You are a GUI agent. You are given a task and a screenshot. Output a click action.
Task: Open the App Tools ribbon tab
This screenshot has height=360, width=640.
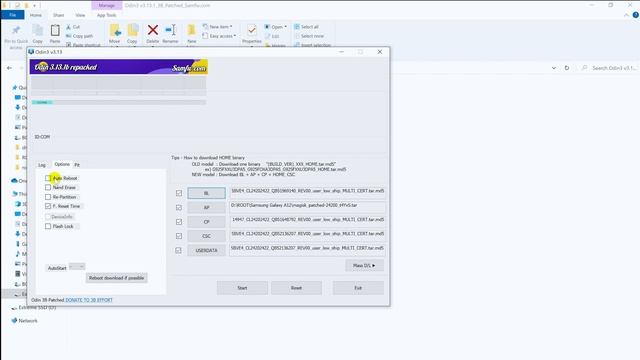click(107, 15)
